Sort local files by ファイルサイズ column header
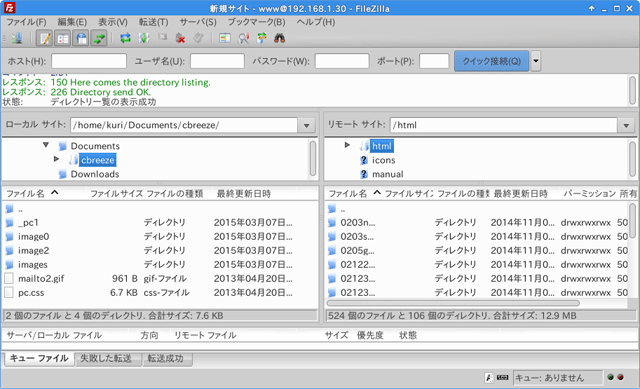Image resolution: width=640 pixels, height=389 pixels. pos(116,193)
